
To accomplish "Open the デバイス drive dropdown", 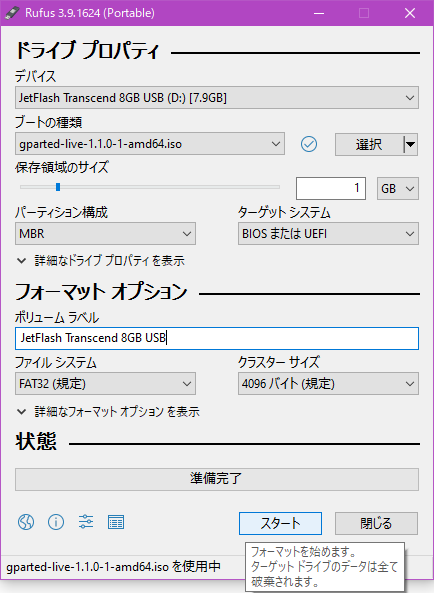I will pos(217,98).
